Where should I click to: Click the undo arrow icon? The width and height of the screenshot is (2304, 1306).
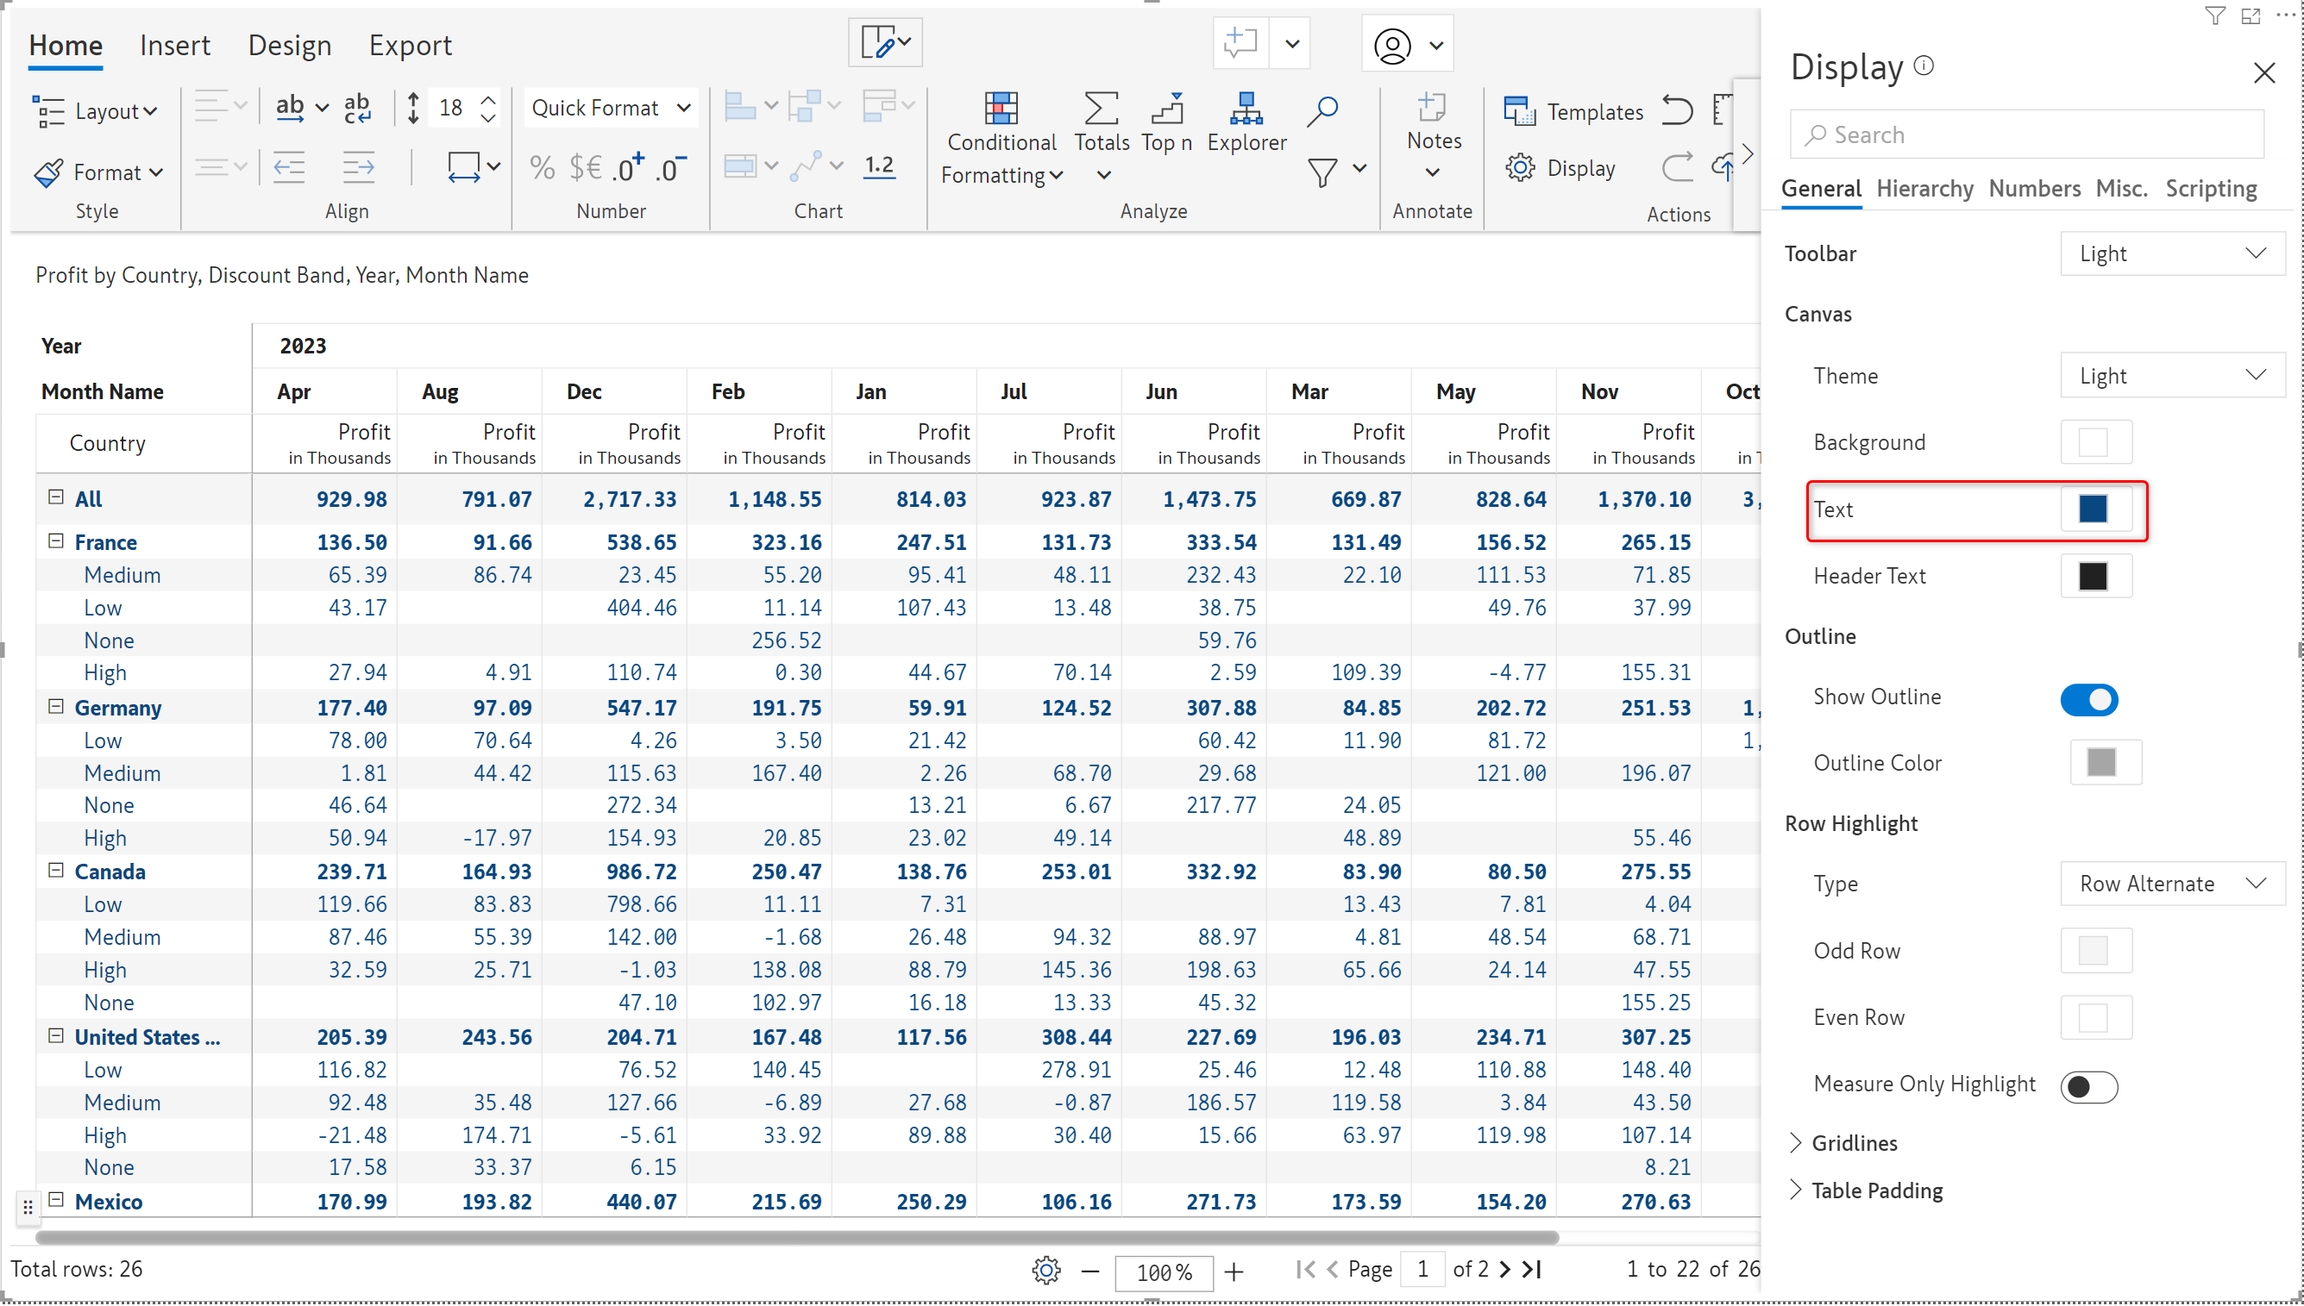pyautogui.click(x=1677, y=110)
